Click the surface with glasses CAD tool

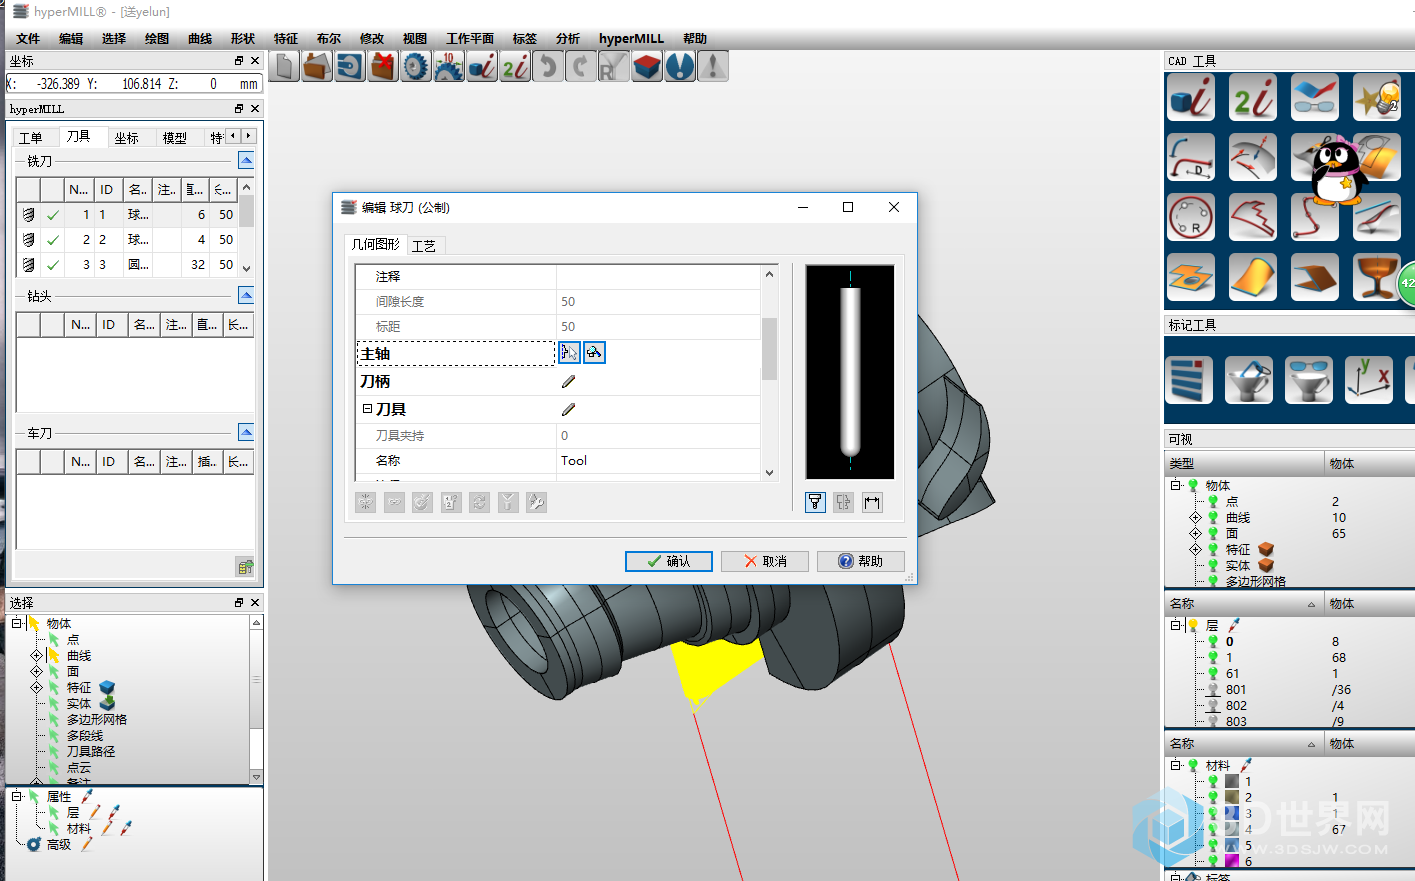coord(1315,97)
